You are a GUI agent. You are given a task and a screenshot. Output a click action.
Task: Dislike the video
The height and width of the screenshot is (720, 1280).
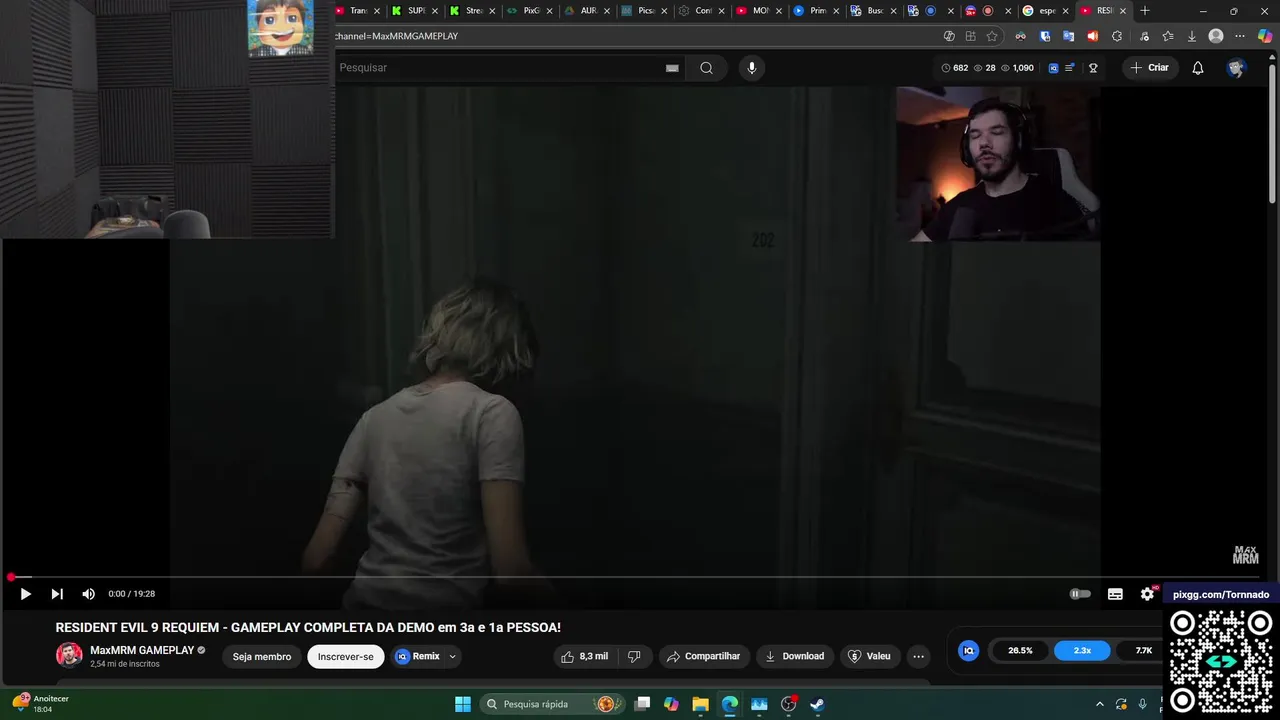click(x=634, y=657)
